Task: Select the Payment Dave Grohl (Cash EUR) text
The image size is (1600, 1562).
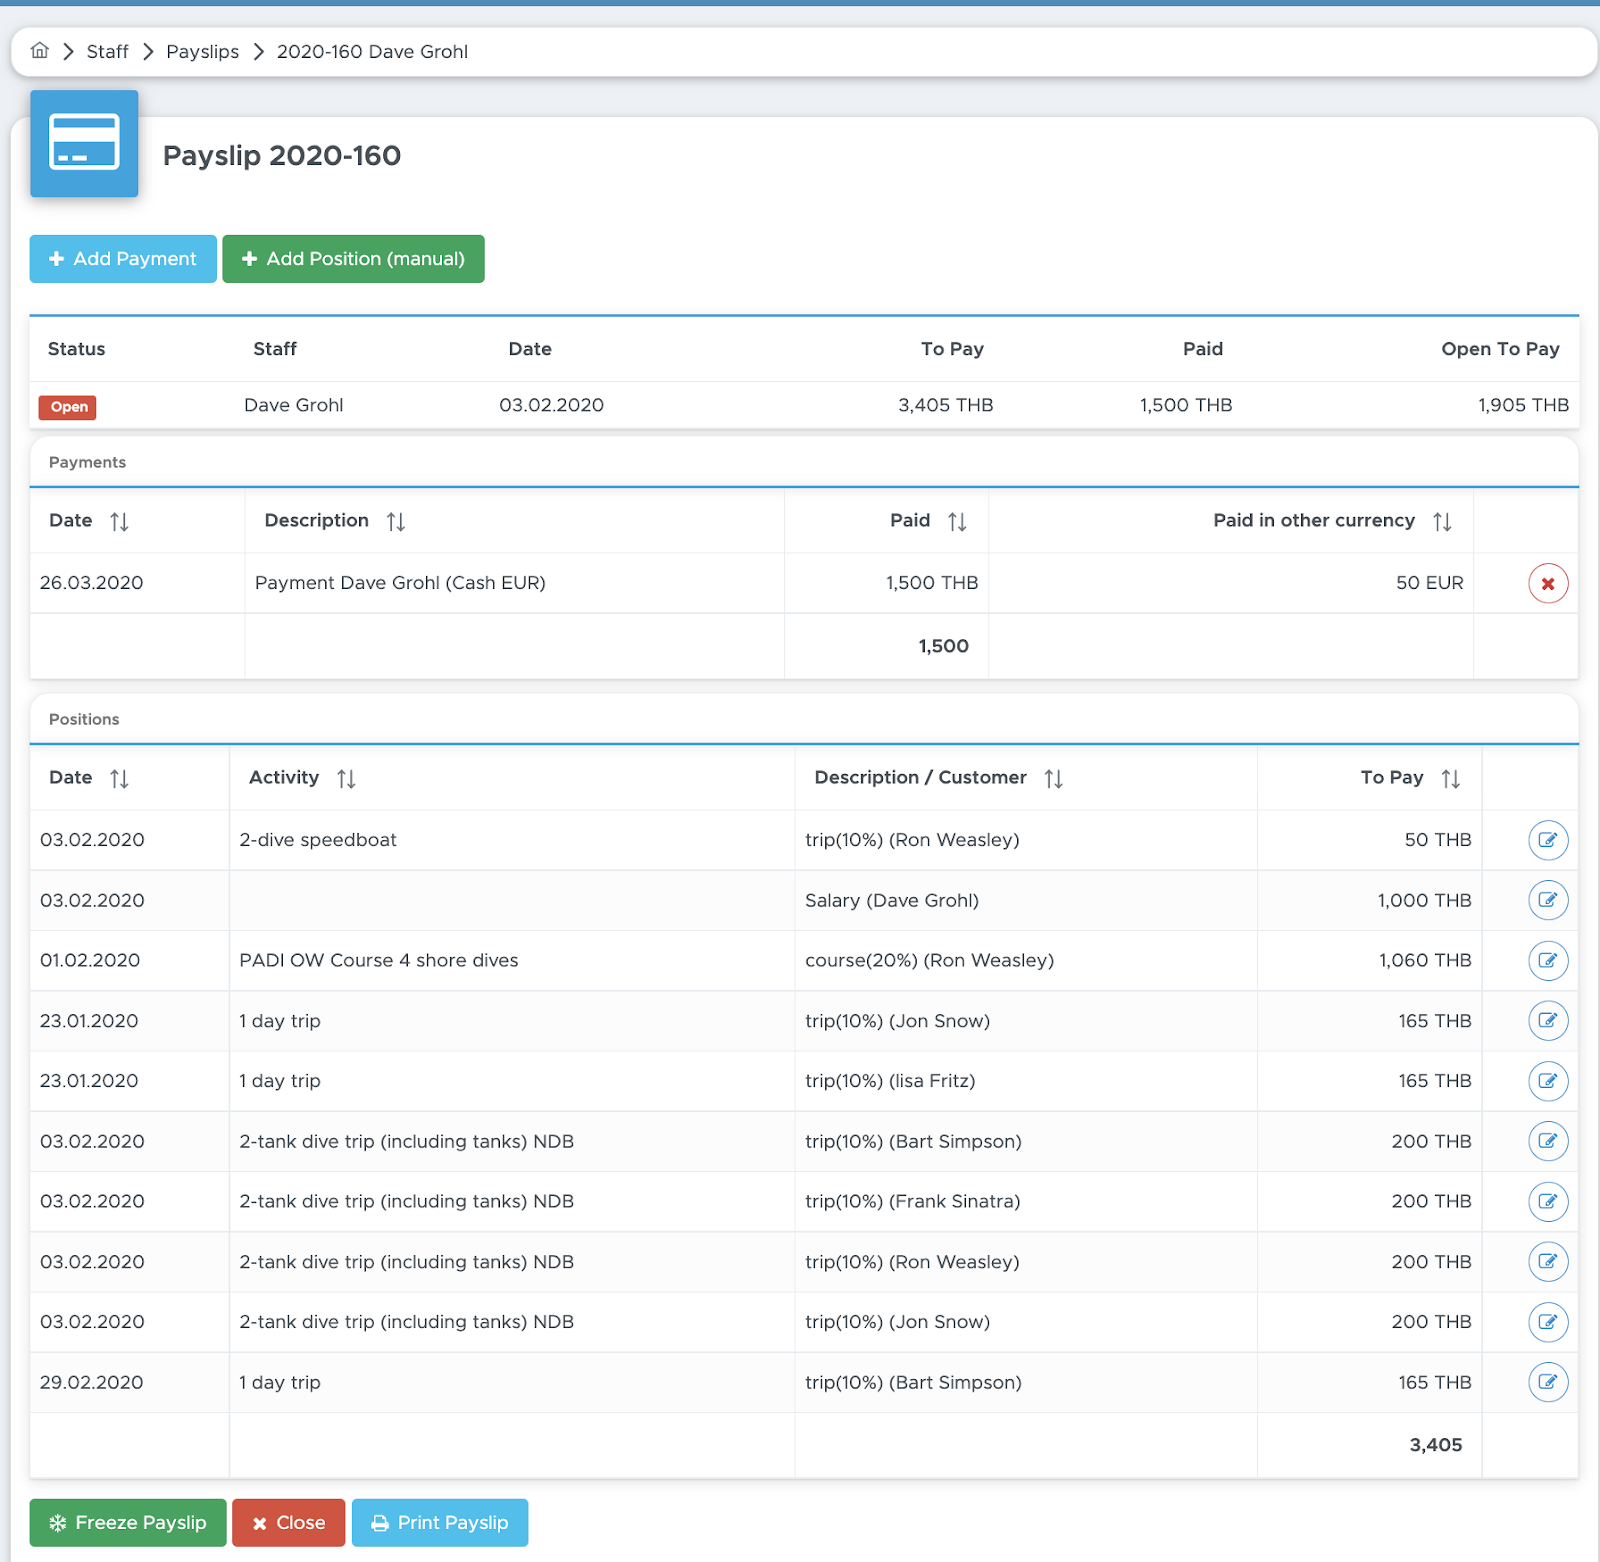Action: [x=400, y=583]
